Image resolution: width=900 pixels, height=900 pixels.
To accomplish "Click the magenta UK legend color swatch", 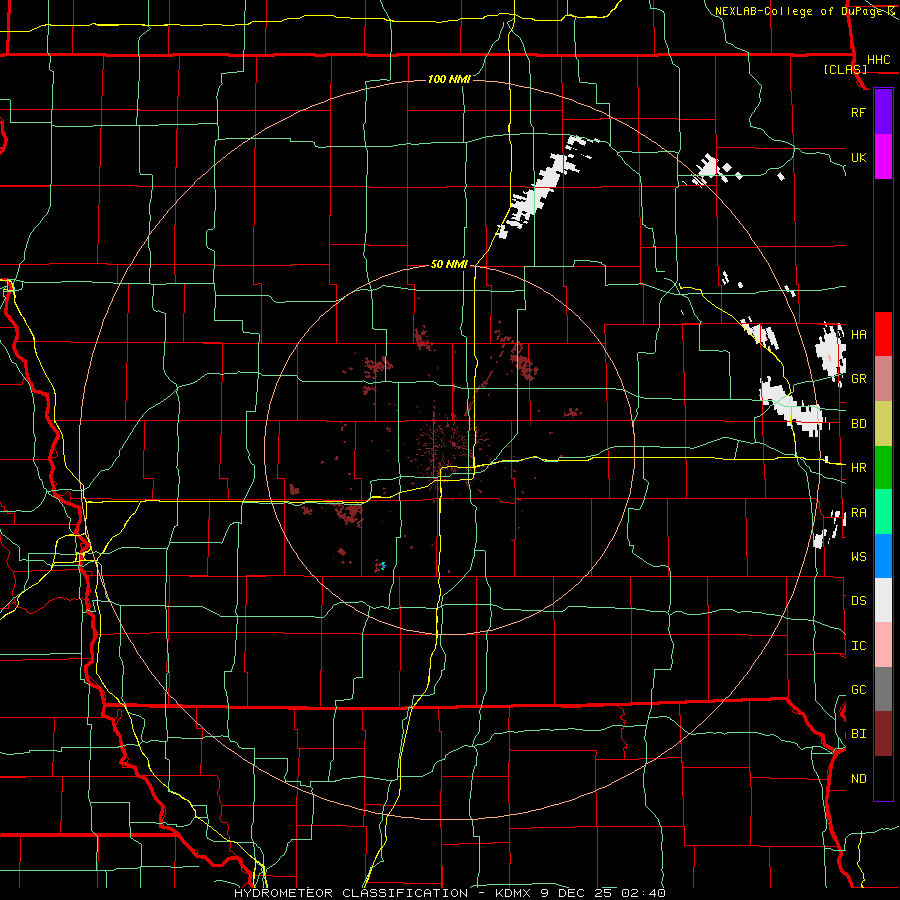I will click(x=883, y=157).
